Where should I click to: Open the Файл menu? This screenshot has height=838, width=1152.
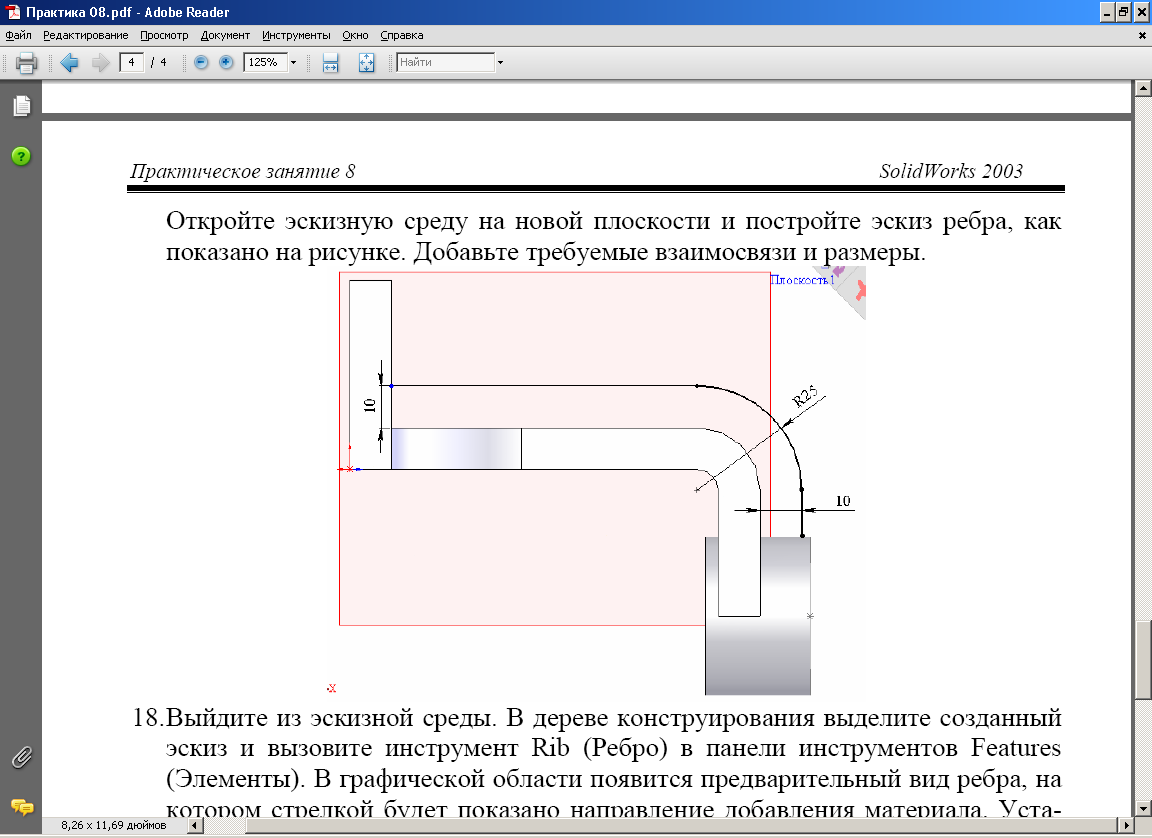pos(18,35)
